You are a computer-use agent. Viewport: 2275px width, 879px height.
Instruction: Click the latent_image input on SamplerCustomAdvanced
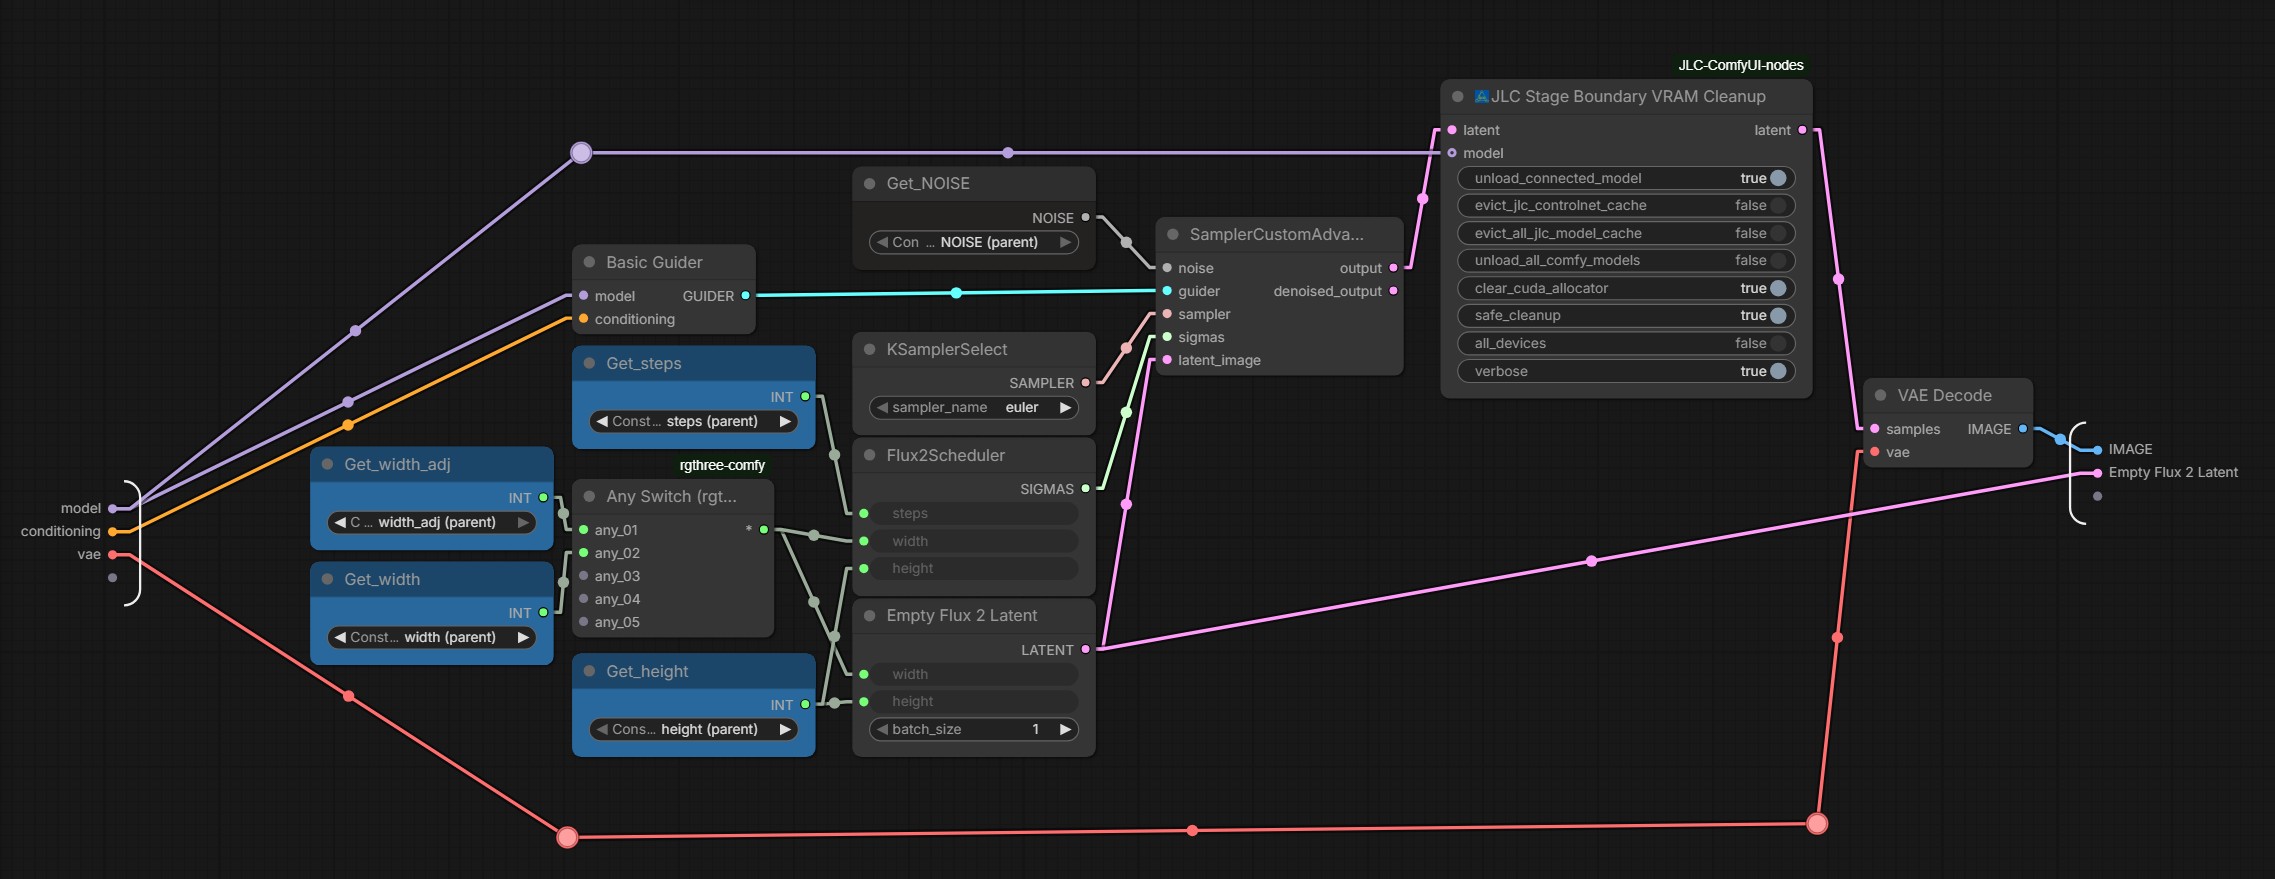coord(1167,360)
